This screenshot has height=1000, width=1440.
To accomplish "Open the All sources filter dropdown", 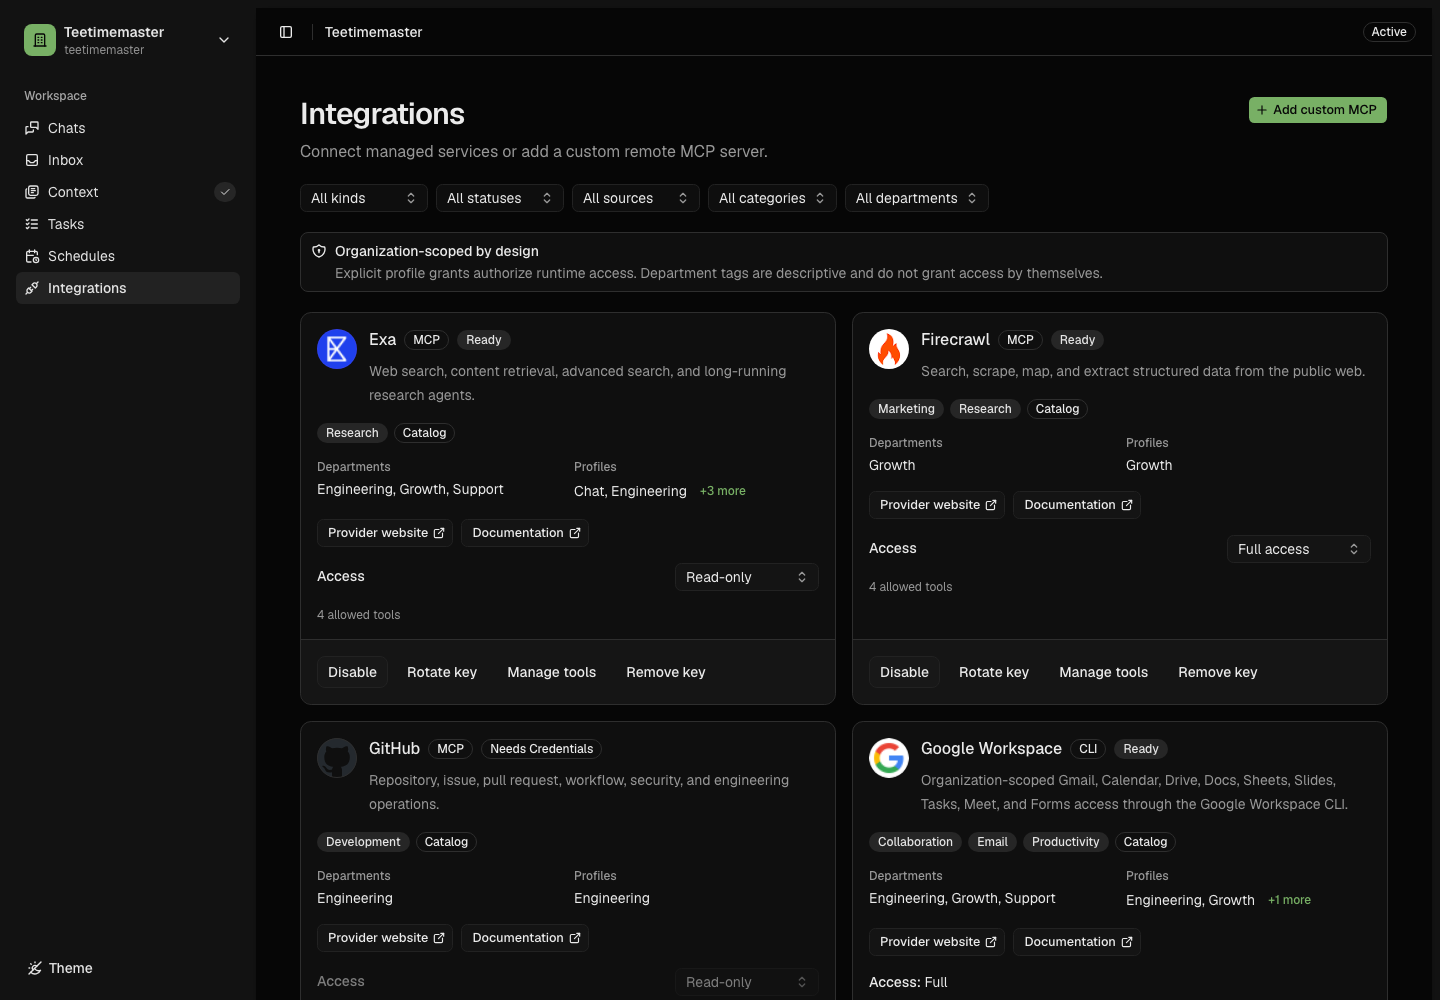I will (x=636, y=198).
